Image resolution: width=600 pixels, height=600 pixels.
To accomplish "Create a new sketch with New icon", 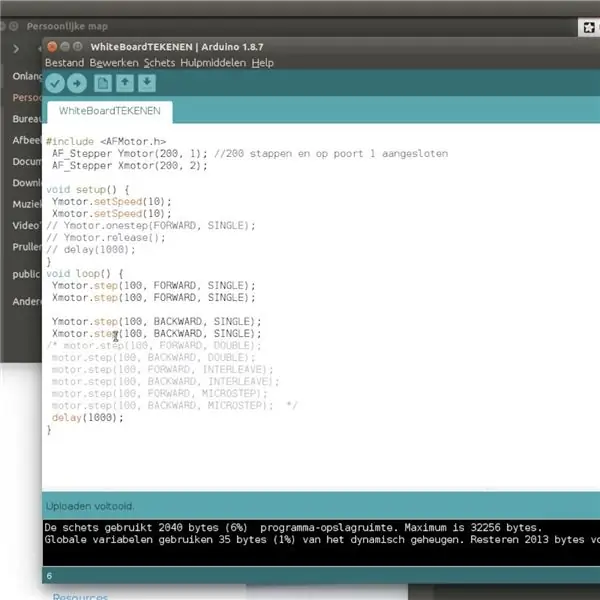I will pyautogui.click(x=103, y=83).
